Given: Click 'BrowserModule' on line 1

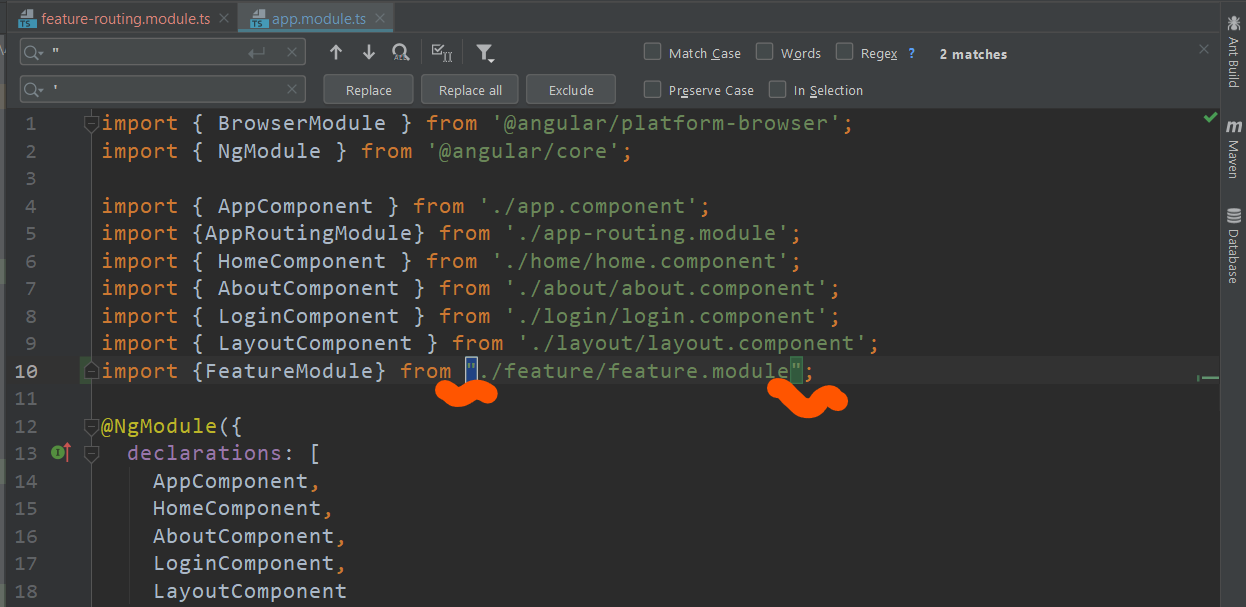Looking at the screenshot, I should click(301, 124).
